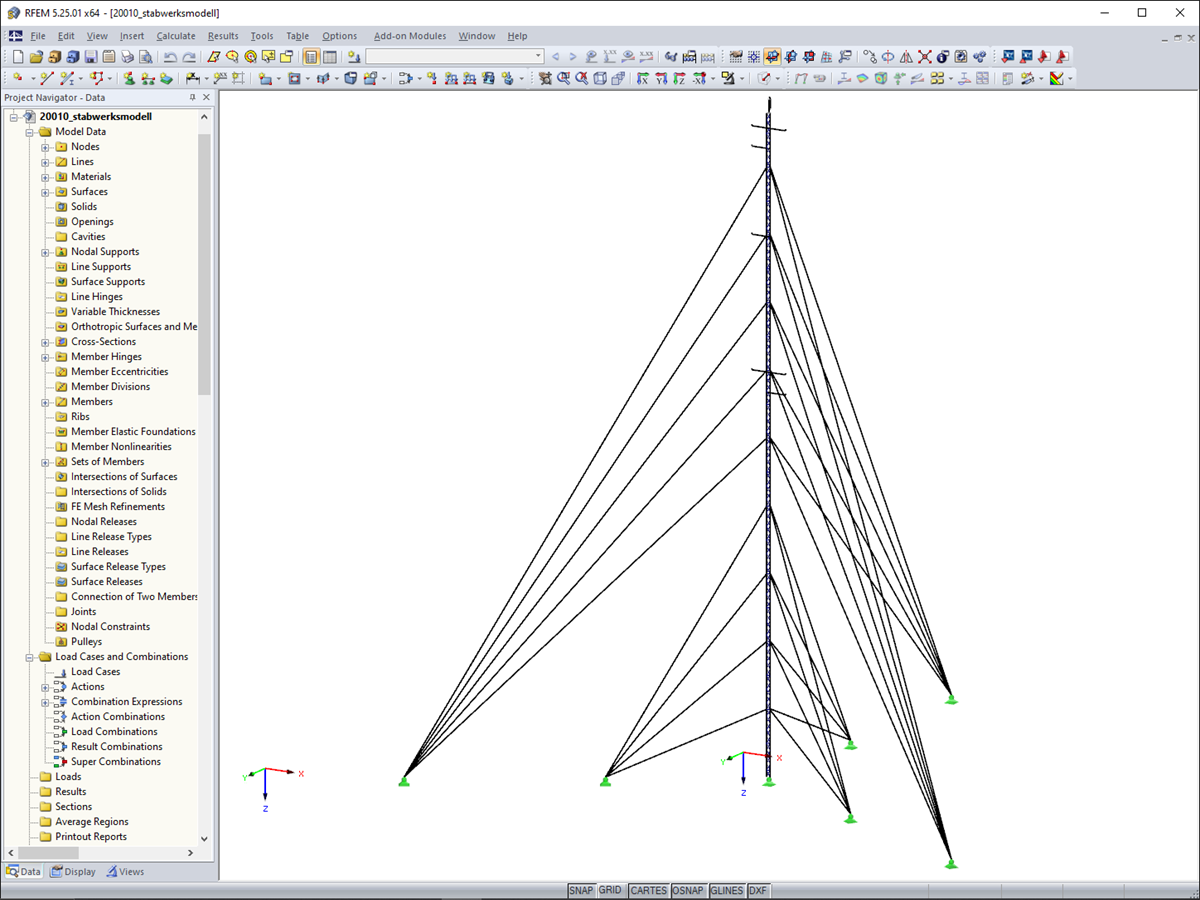Select the Print icon in the toolbar
1200x900 pixels.
pos(127,56)
